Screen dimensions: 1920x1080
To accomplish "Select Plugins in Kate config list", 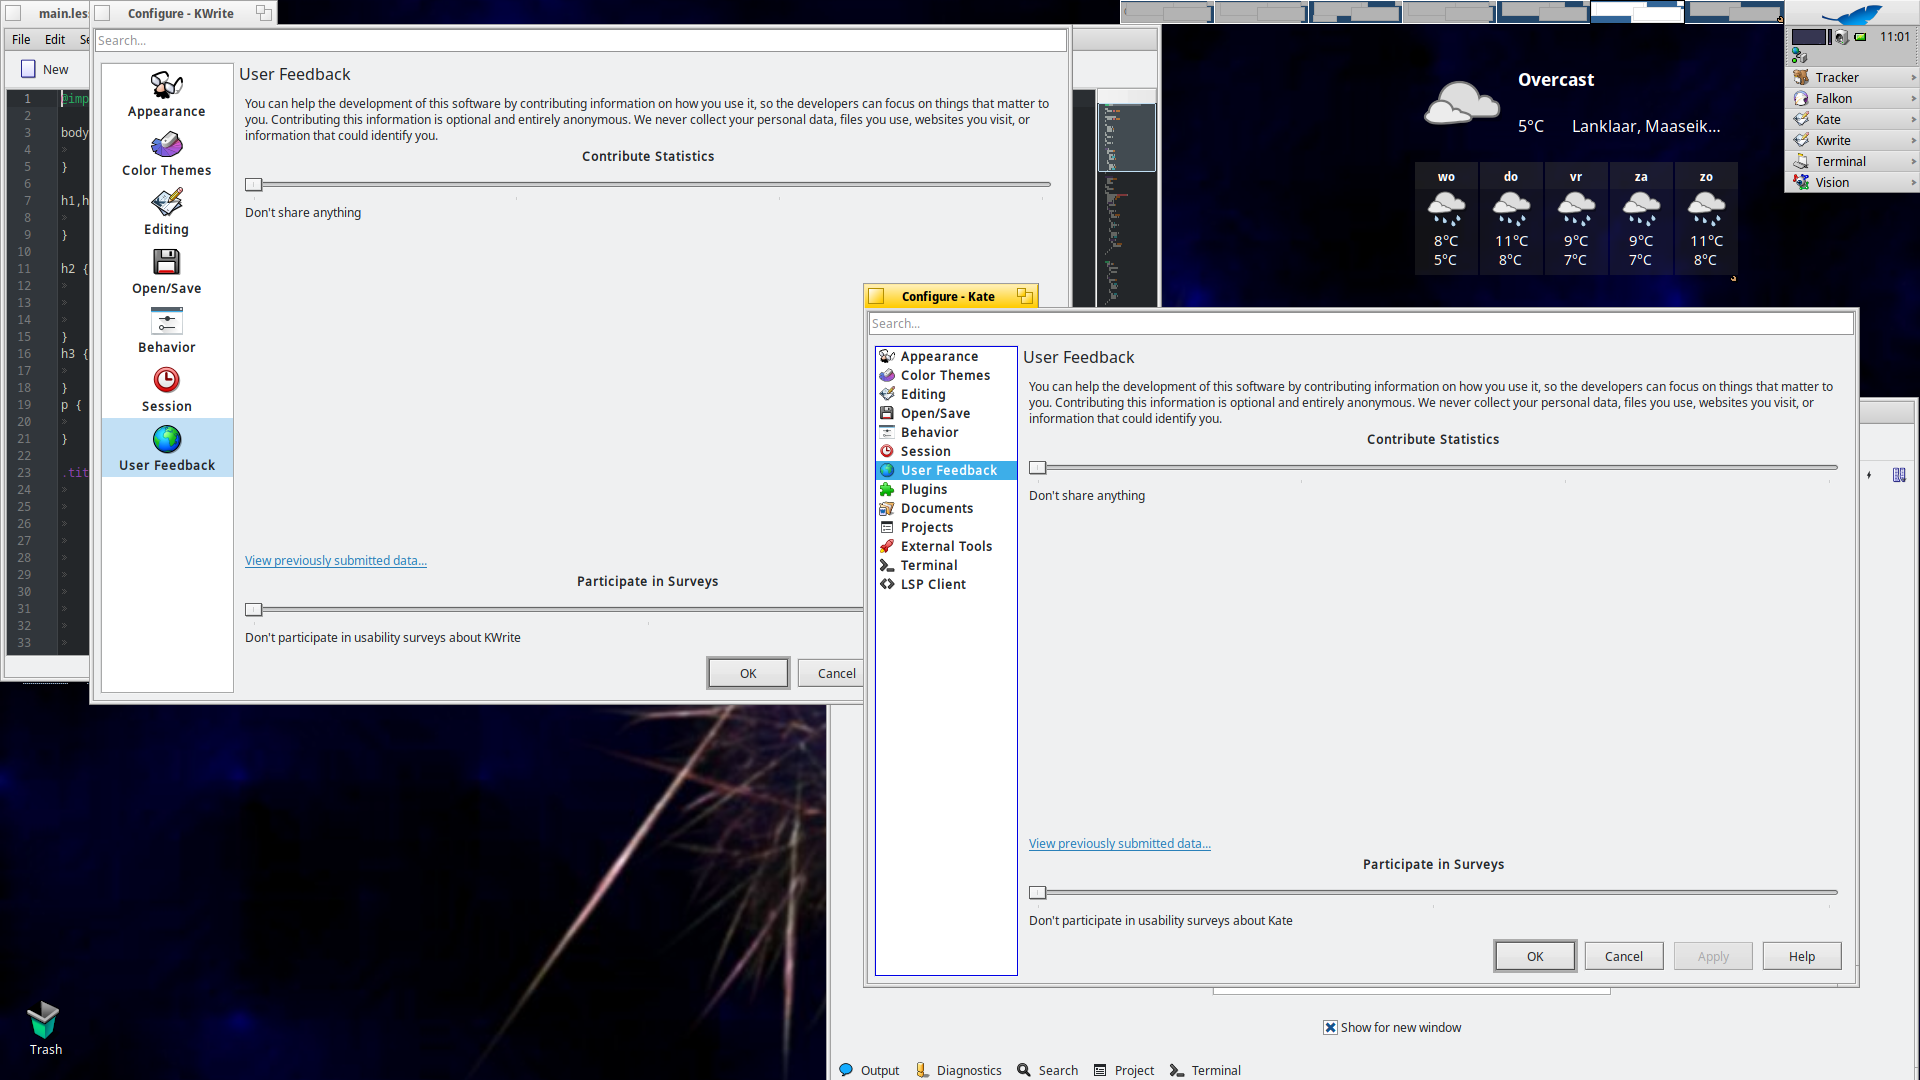I will (x=946, y=489).
